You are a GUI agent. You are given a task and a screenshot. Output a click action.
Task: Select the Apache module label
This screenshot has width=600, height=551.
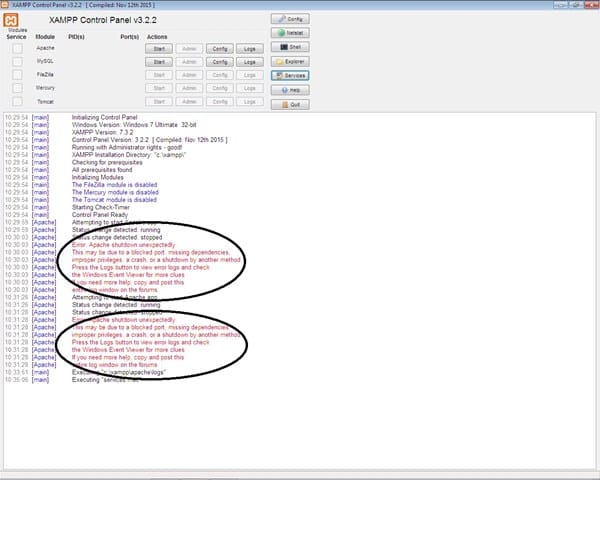point(45,48)
